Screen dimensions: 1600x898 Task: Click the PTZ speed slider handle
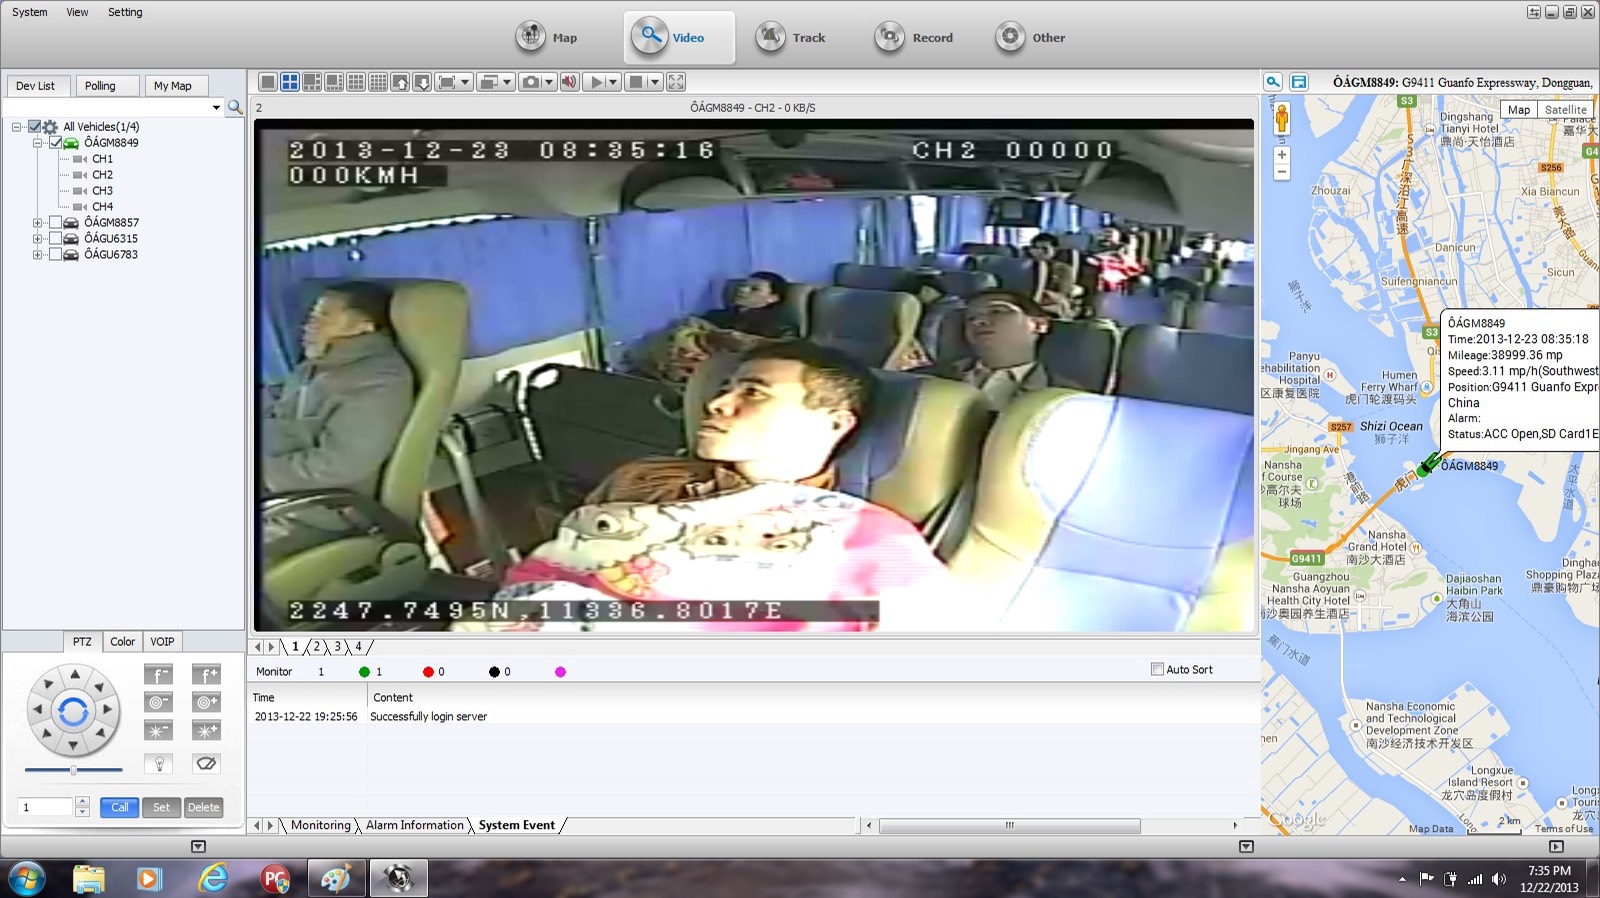(73, 770)
